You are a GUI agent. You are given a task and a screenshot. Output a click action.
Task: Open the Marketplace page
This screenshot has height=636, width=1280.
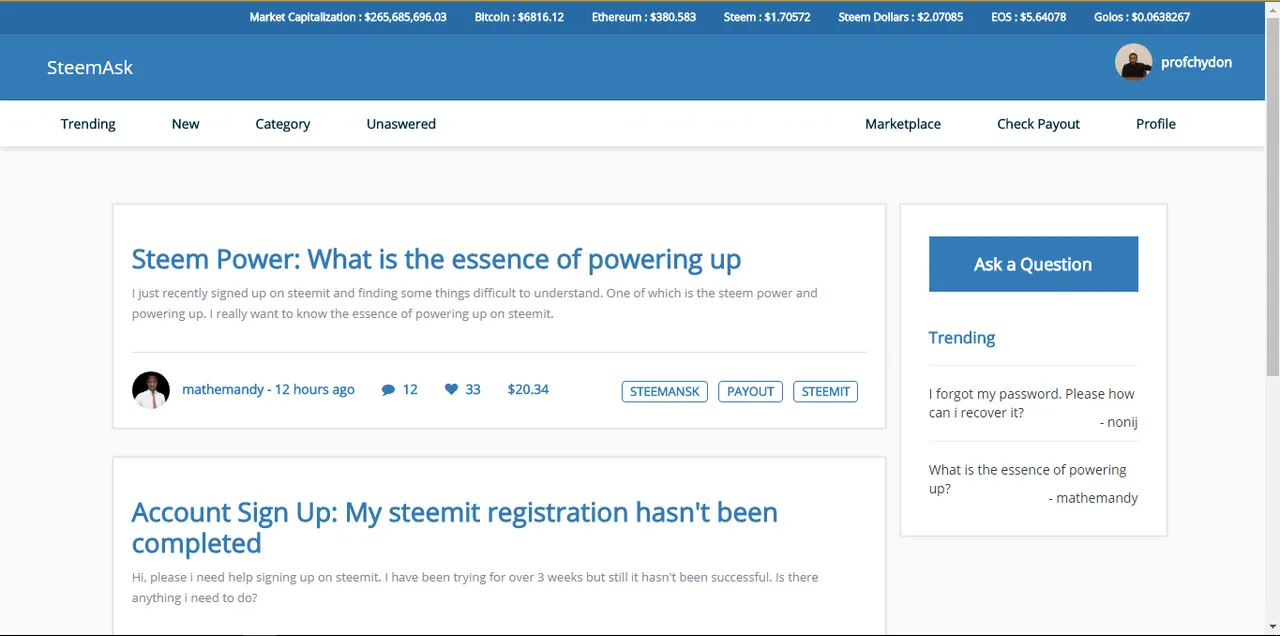pos(903,124)
